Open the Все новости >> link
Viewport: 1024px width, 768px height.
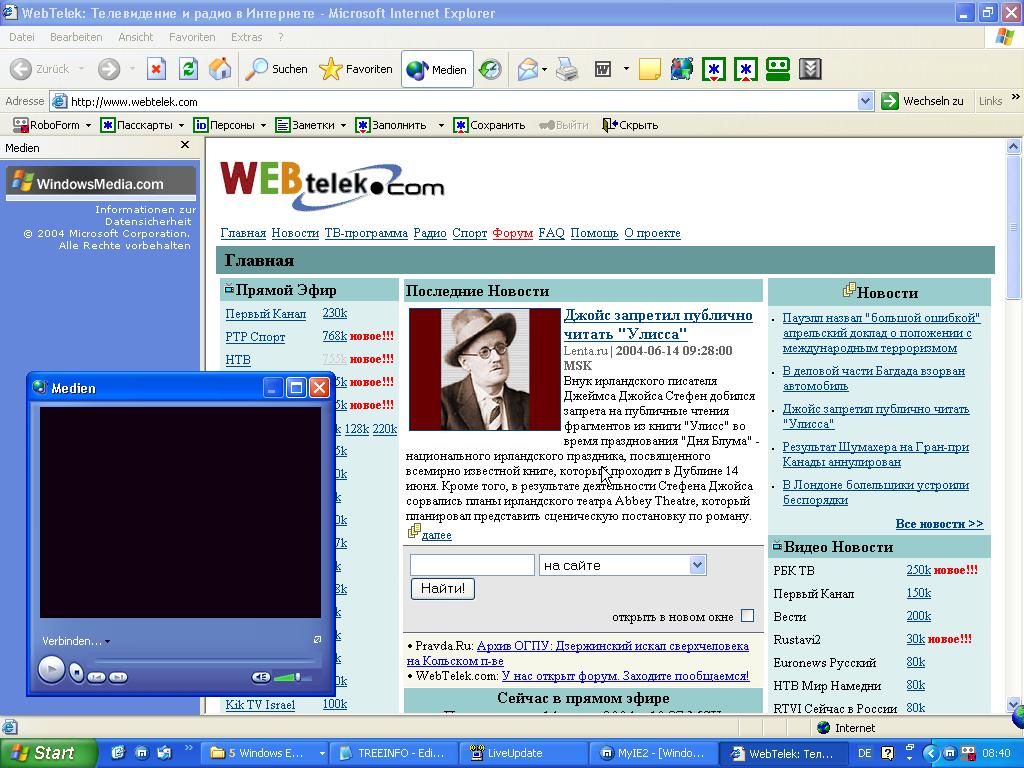click(x=939, y=524)
